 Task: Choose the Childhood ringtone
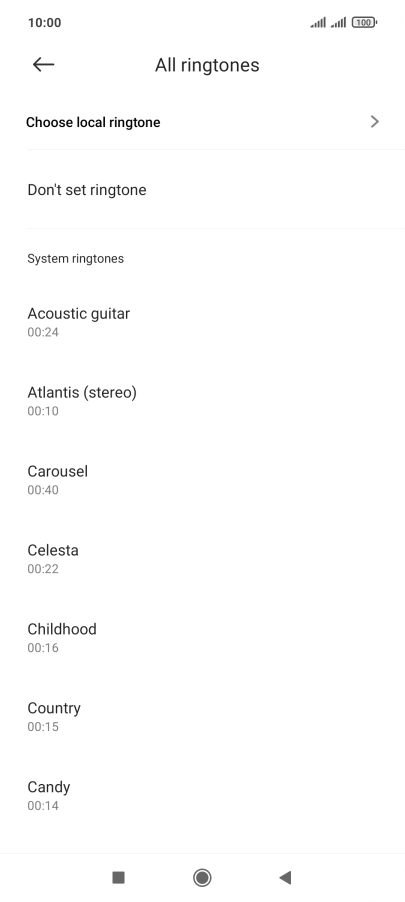pyautogui.click(x=202, y=637)
